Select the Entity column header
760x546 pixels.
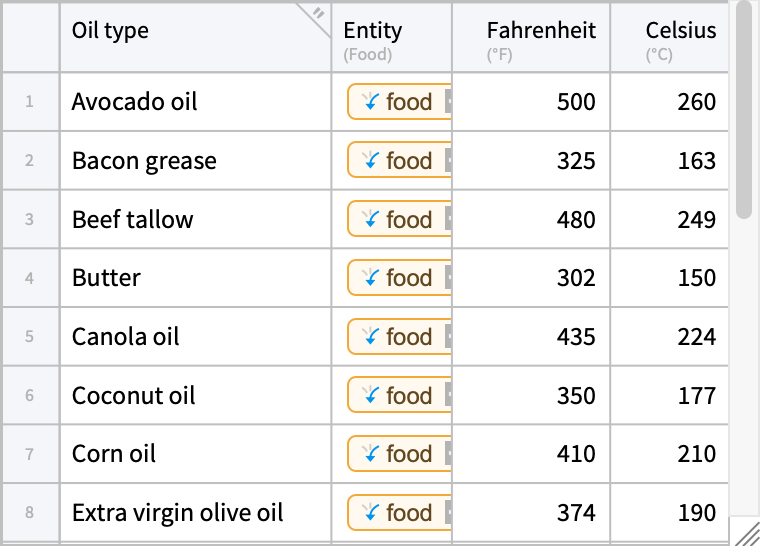point(390,37)
